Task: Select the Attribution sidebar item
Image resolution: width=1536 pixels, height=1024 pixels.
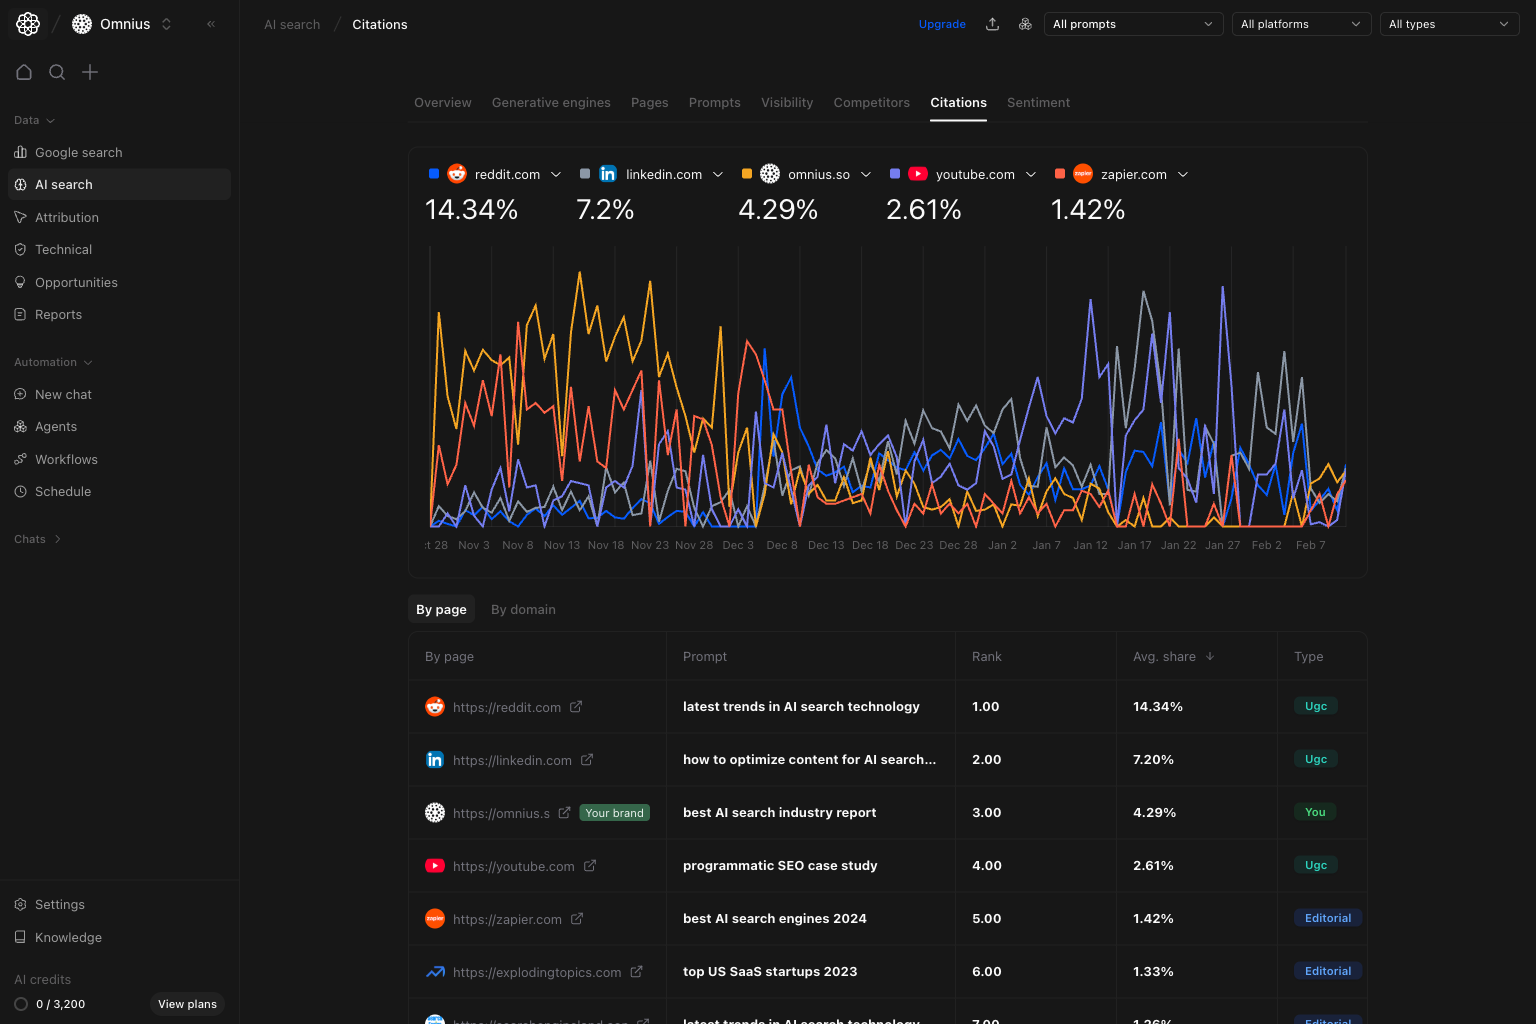Action: (x=66, y=217)
